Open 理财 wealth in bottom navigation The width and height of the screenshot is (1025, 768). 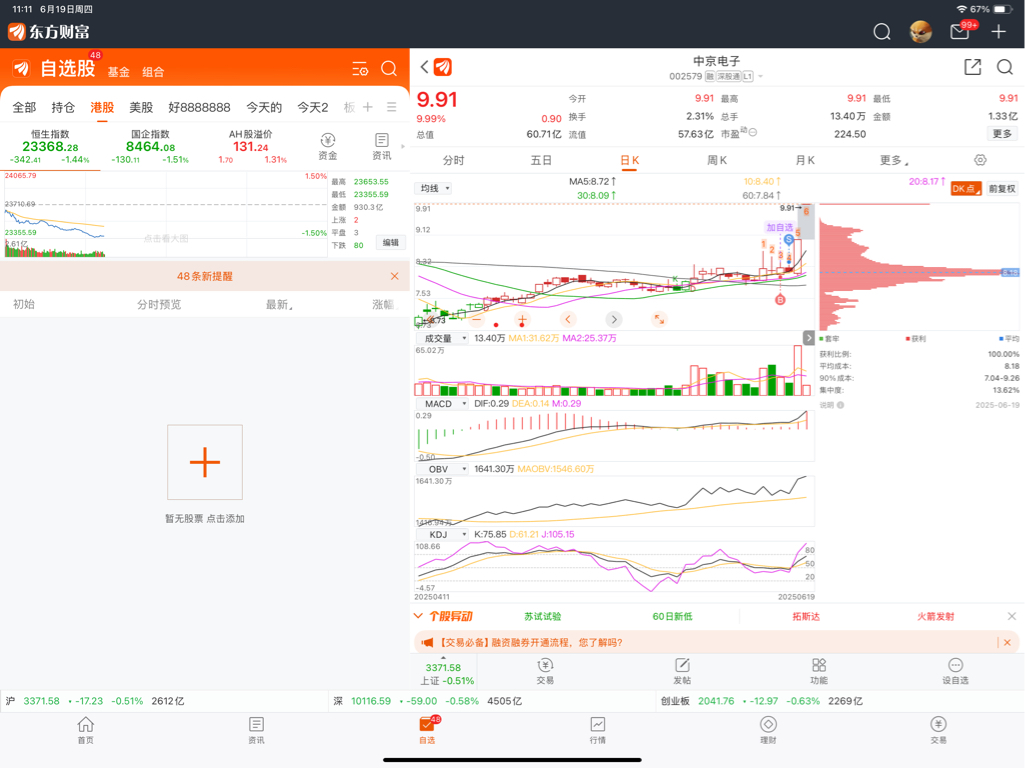click(x=768, y=730)
